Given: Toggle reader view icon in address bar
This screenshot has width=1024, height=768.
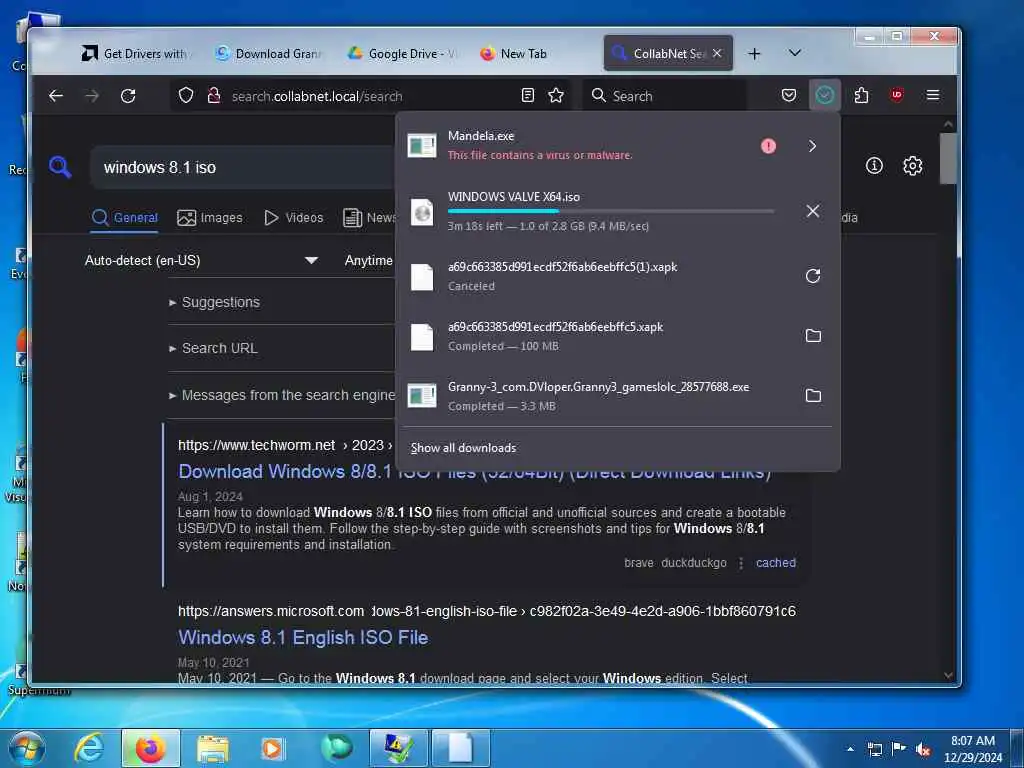Looking at the screenshot, I should click(x=528, y=95).
